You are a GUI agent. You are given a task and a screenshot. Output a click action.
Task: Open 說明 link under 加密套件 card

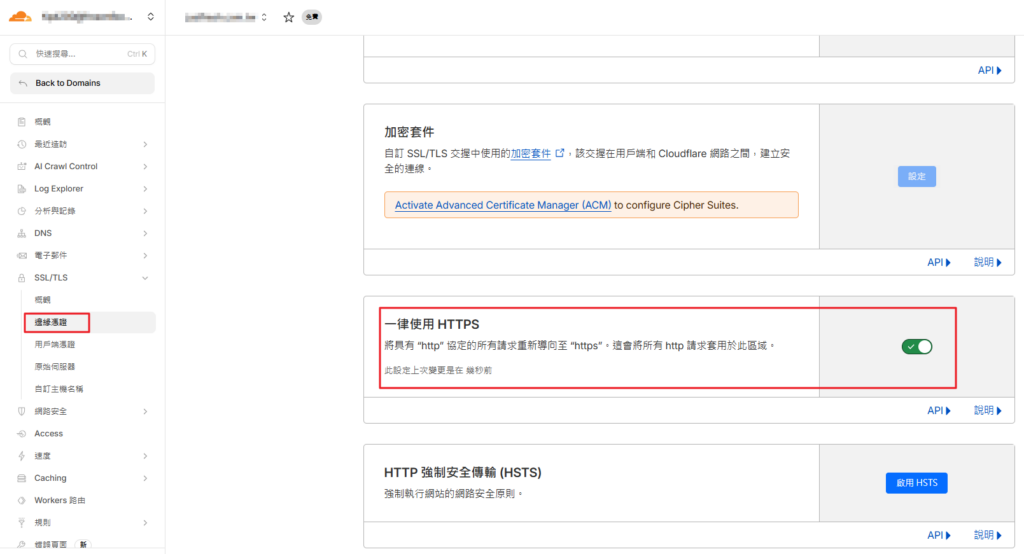(x=987, y=262)
